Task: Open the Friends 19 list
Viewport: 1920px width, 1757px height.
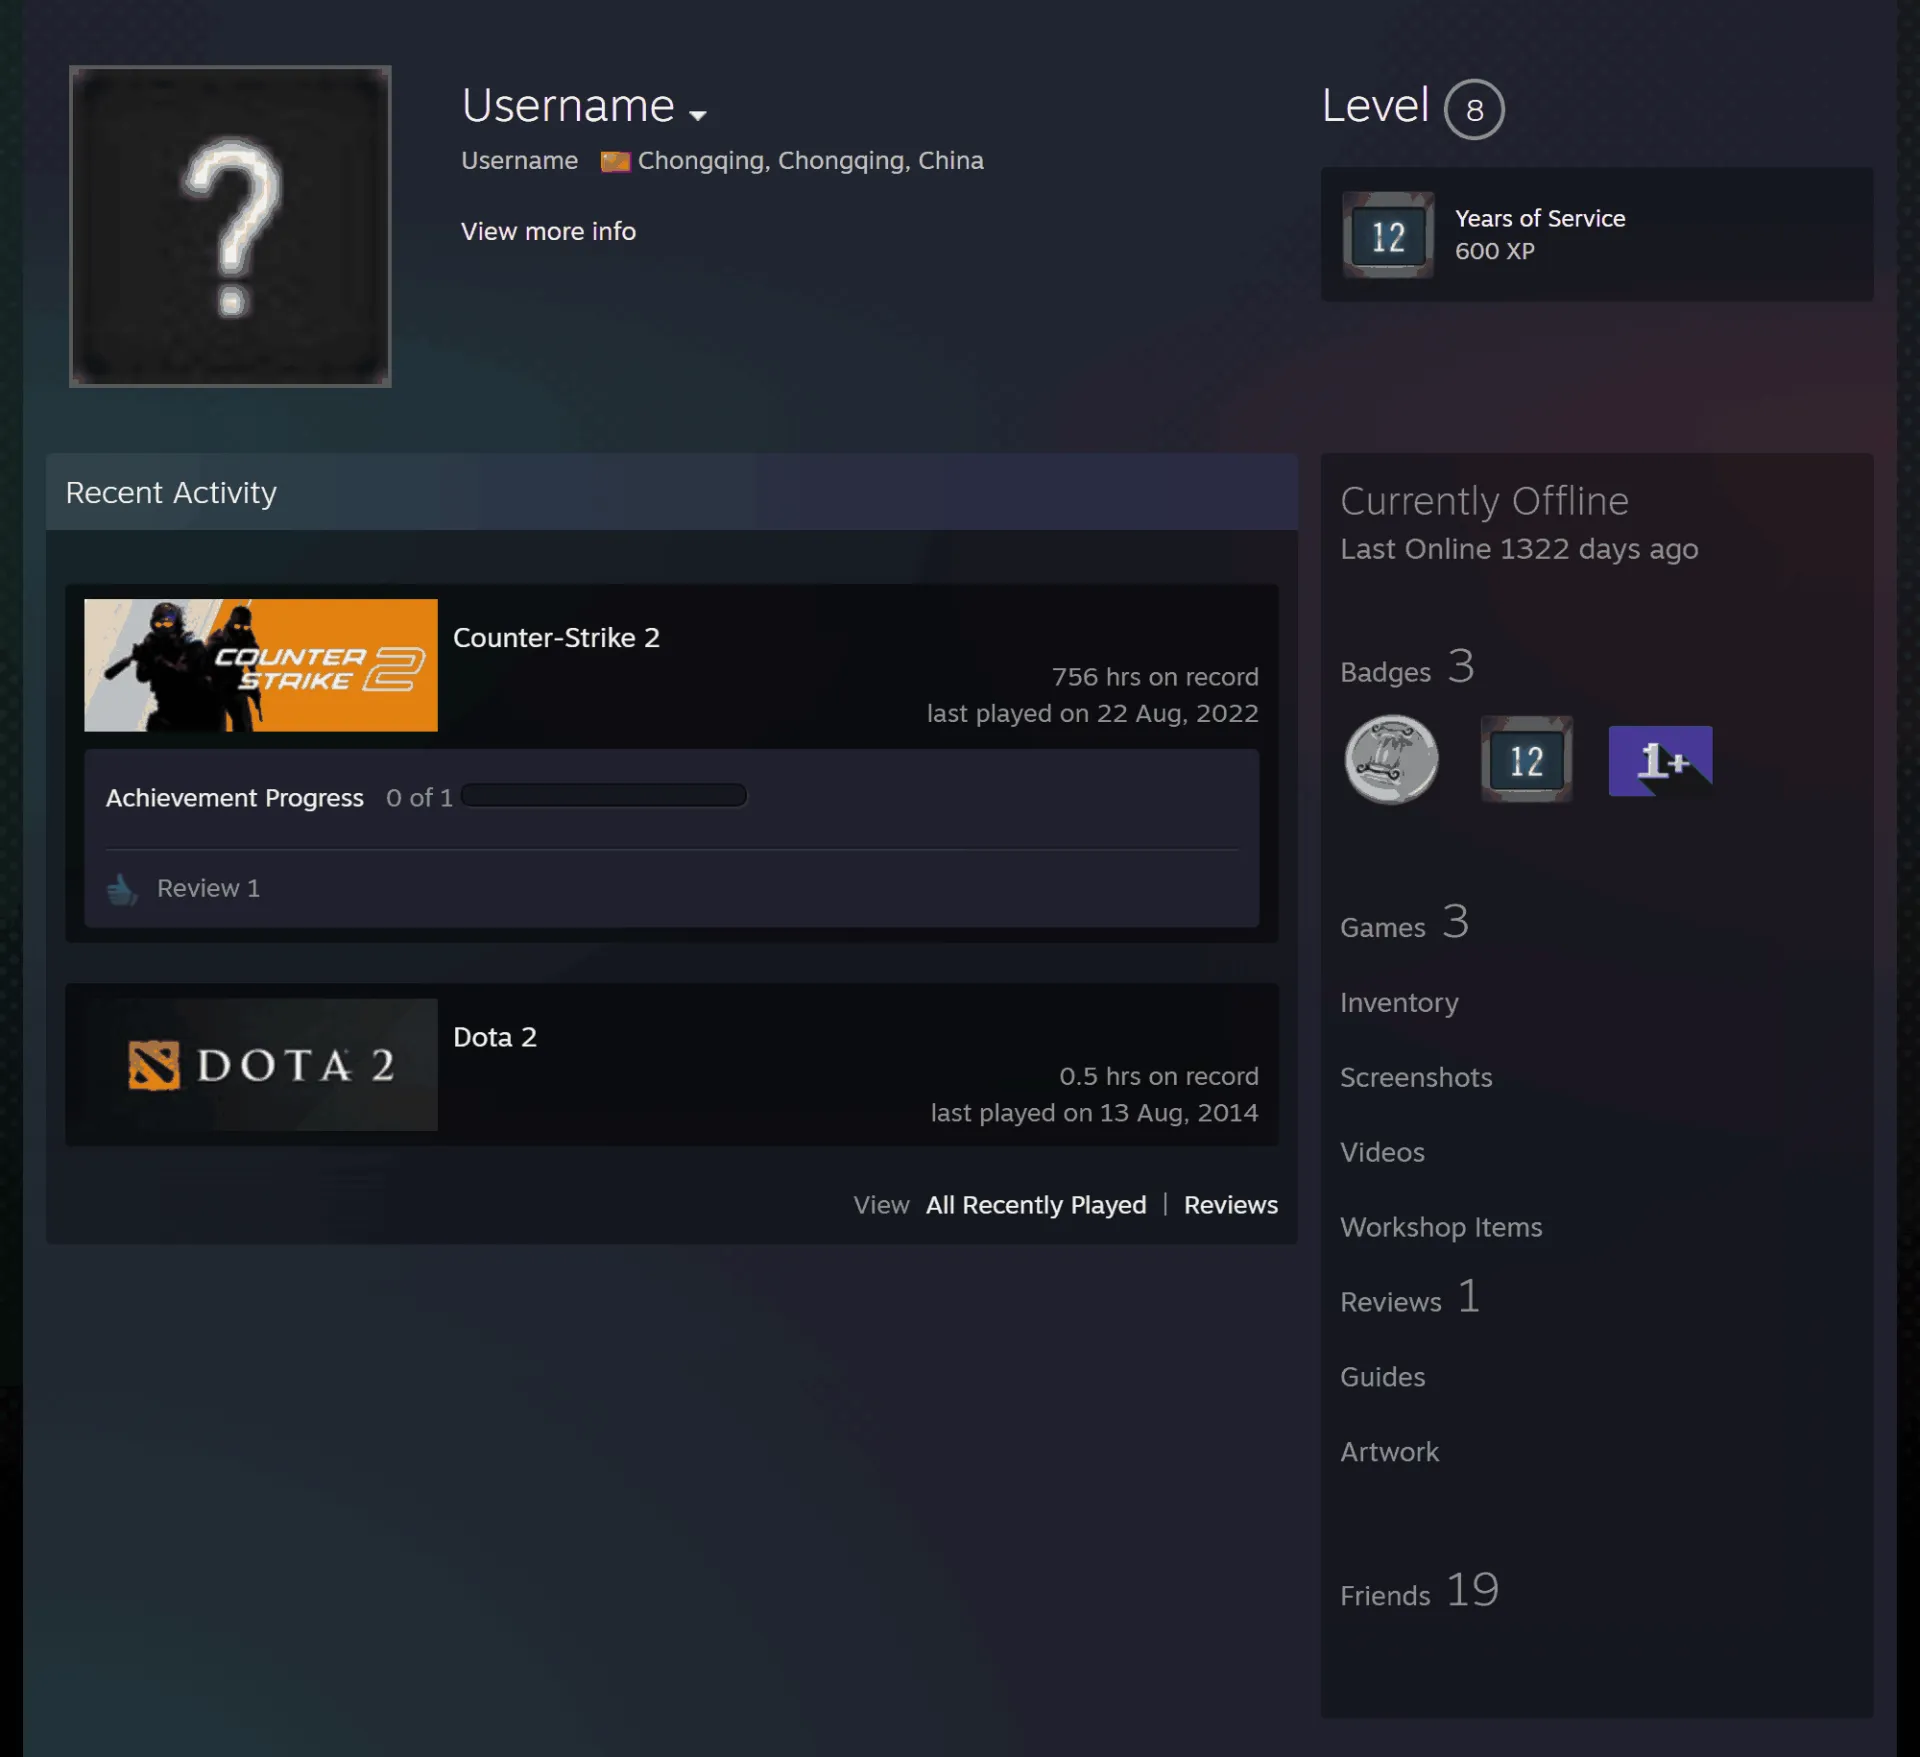Action: (x=1419, y=1590)
